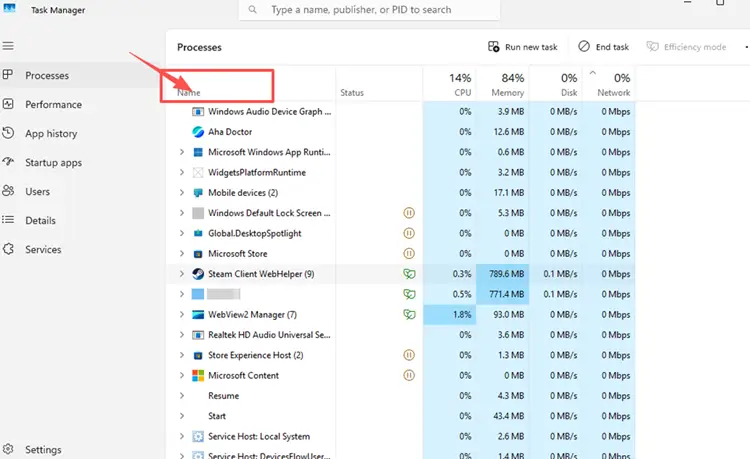Click the End task circle icon
The width and height of the screenshot is (750, 459).
(584, 46)
